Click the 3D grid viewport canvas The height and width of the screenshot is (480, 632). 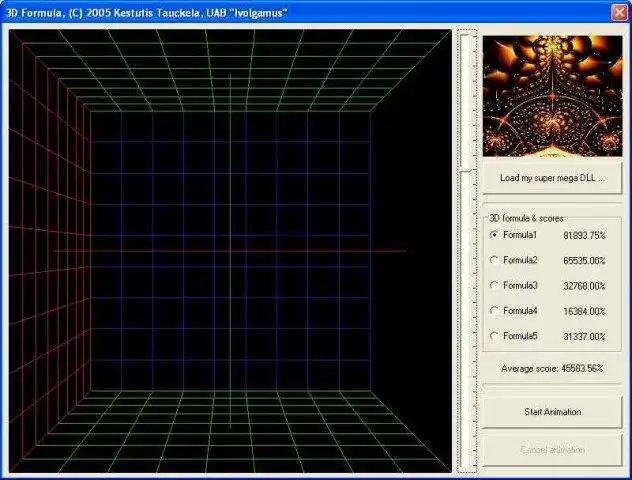[230, 251]
